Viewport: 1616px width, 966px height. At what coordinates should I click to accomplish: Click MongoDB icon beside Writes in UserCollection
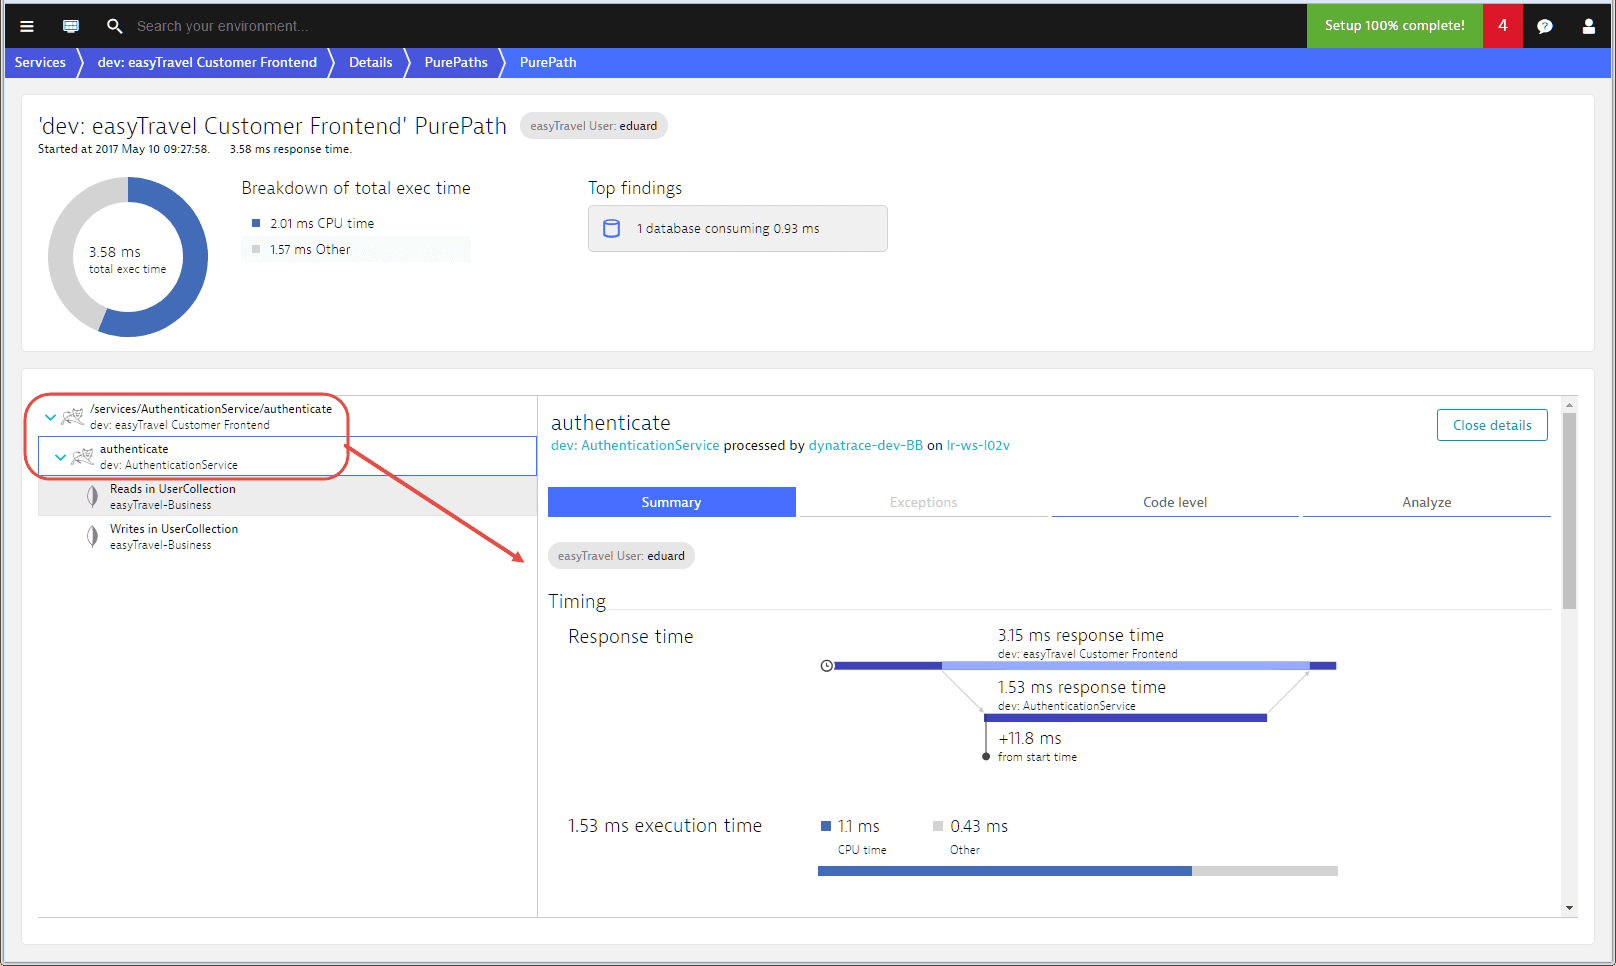pyautogui.click(x=92, y=536)
